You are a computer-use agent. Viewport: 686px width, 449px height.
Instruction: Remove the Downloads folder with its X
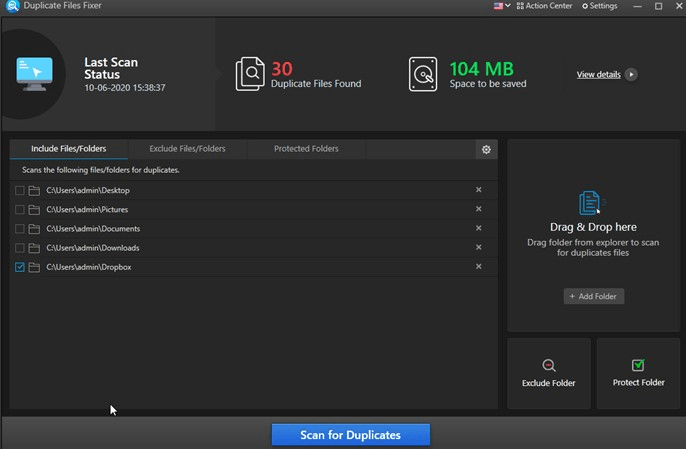tap(479, 247)
